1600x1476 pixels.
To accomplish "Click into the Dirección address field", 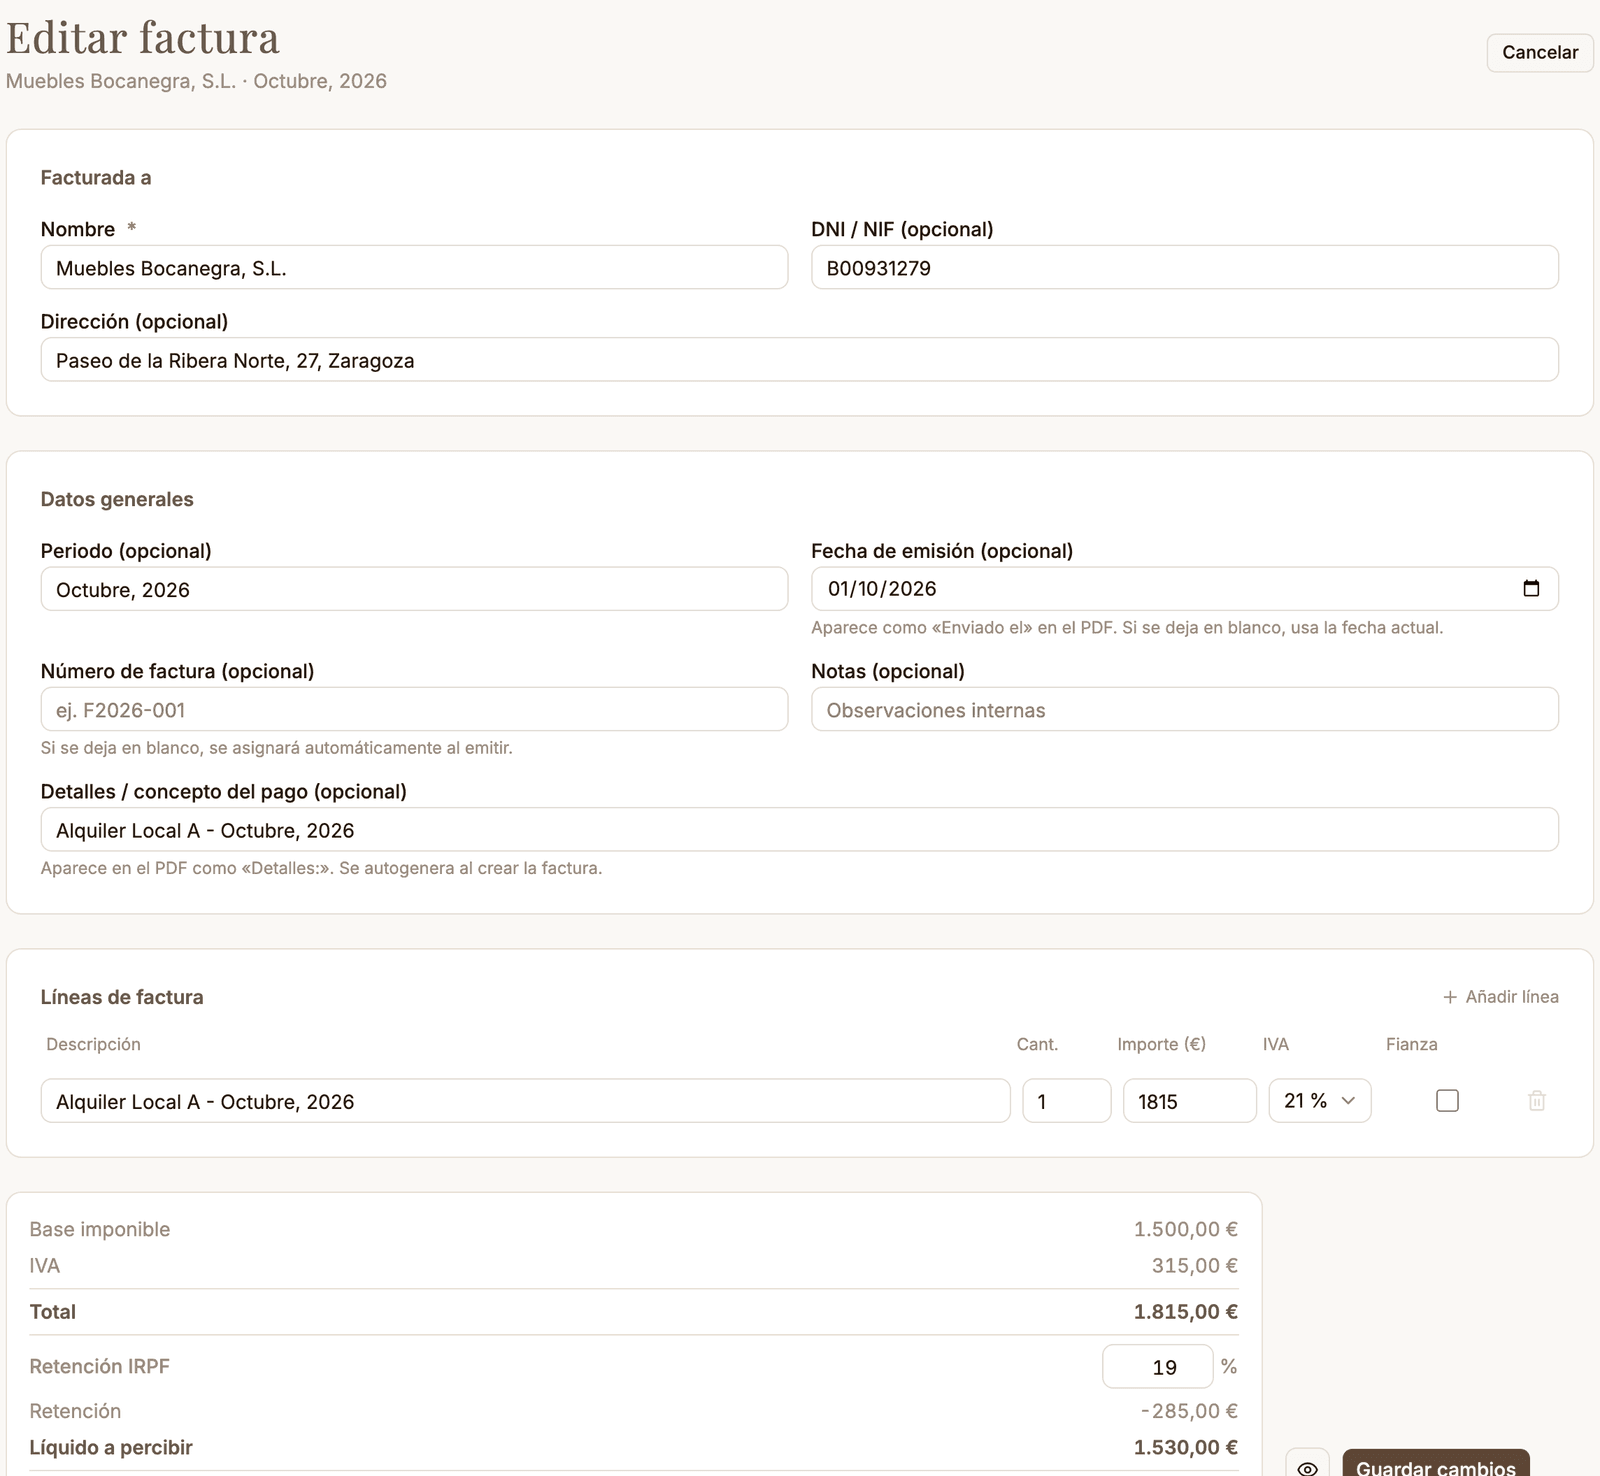I will point(800,360).
